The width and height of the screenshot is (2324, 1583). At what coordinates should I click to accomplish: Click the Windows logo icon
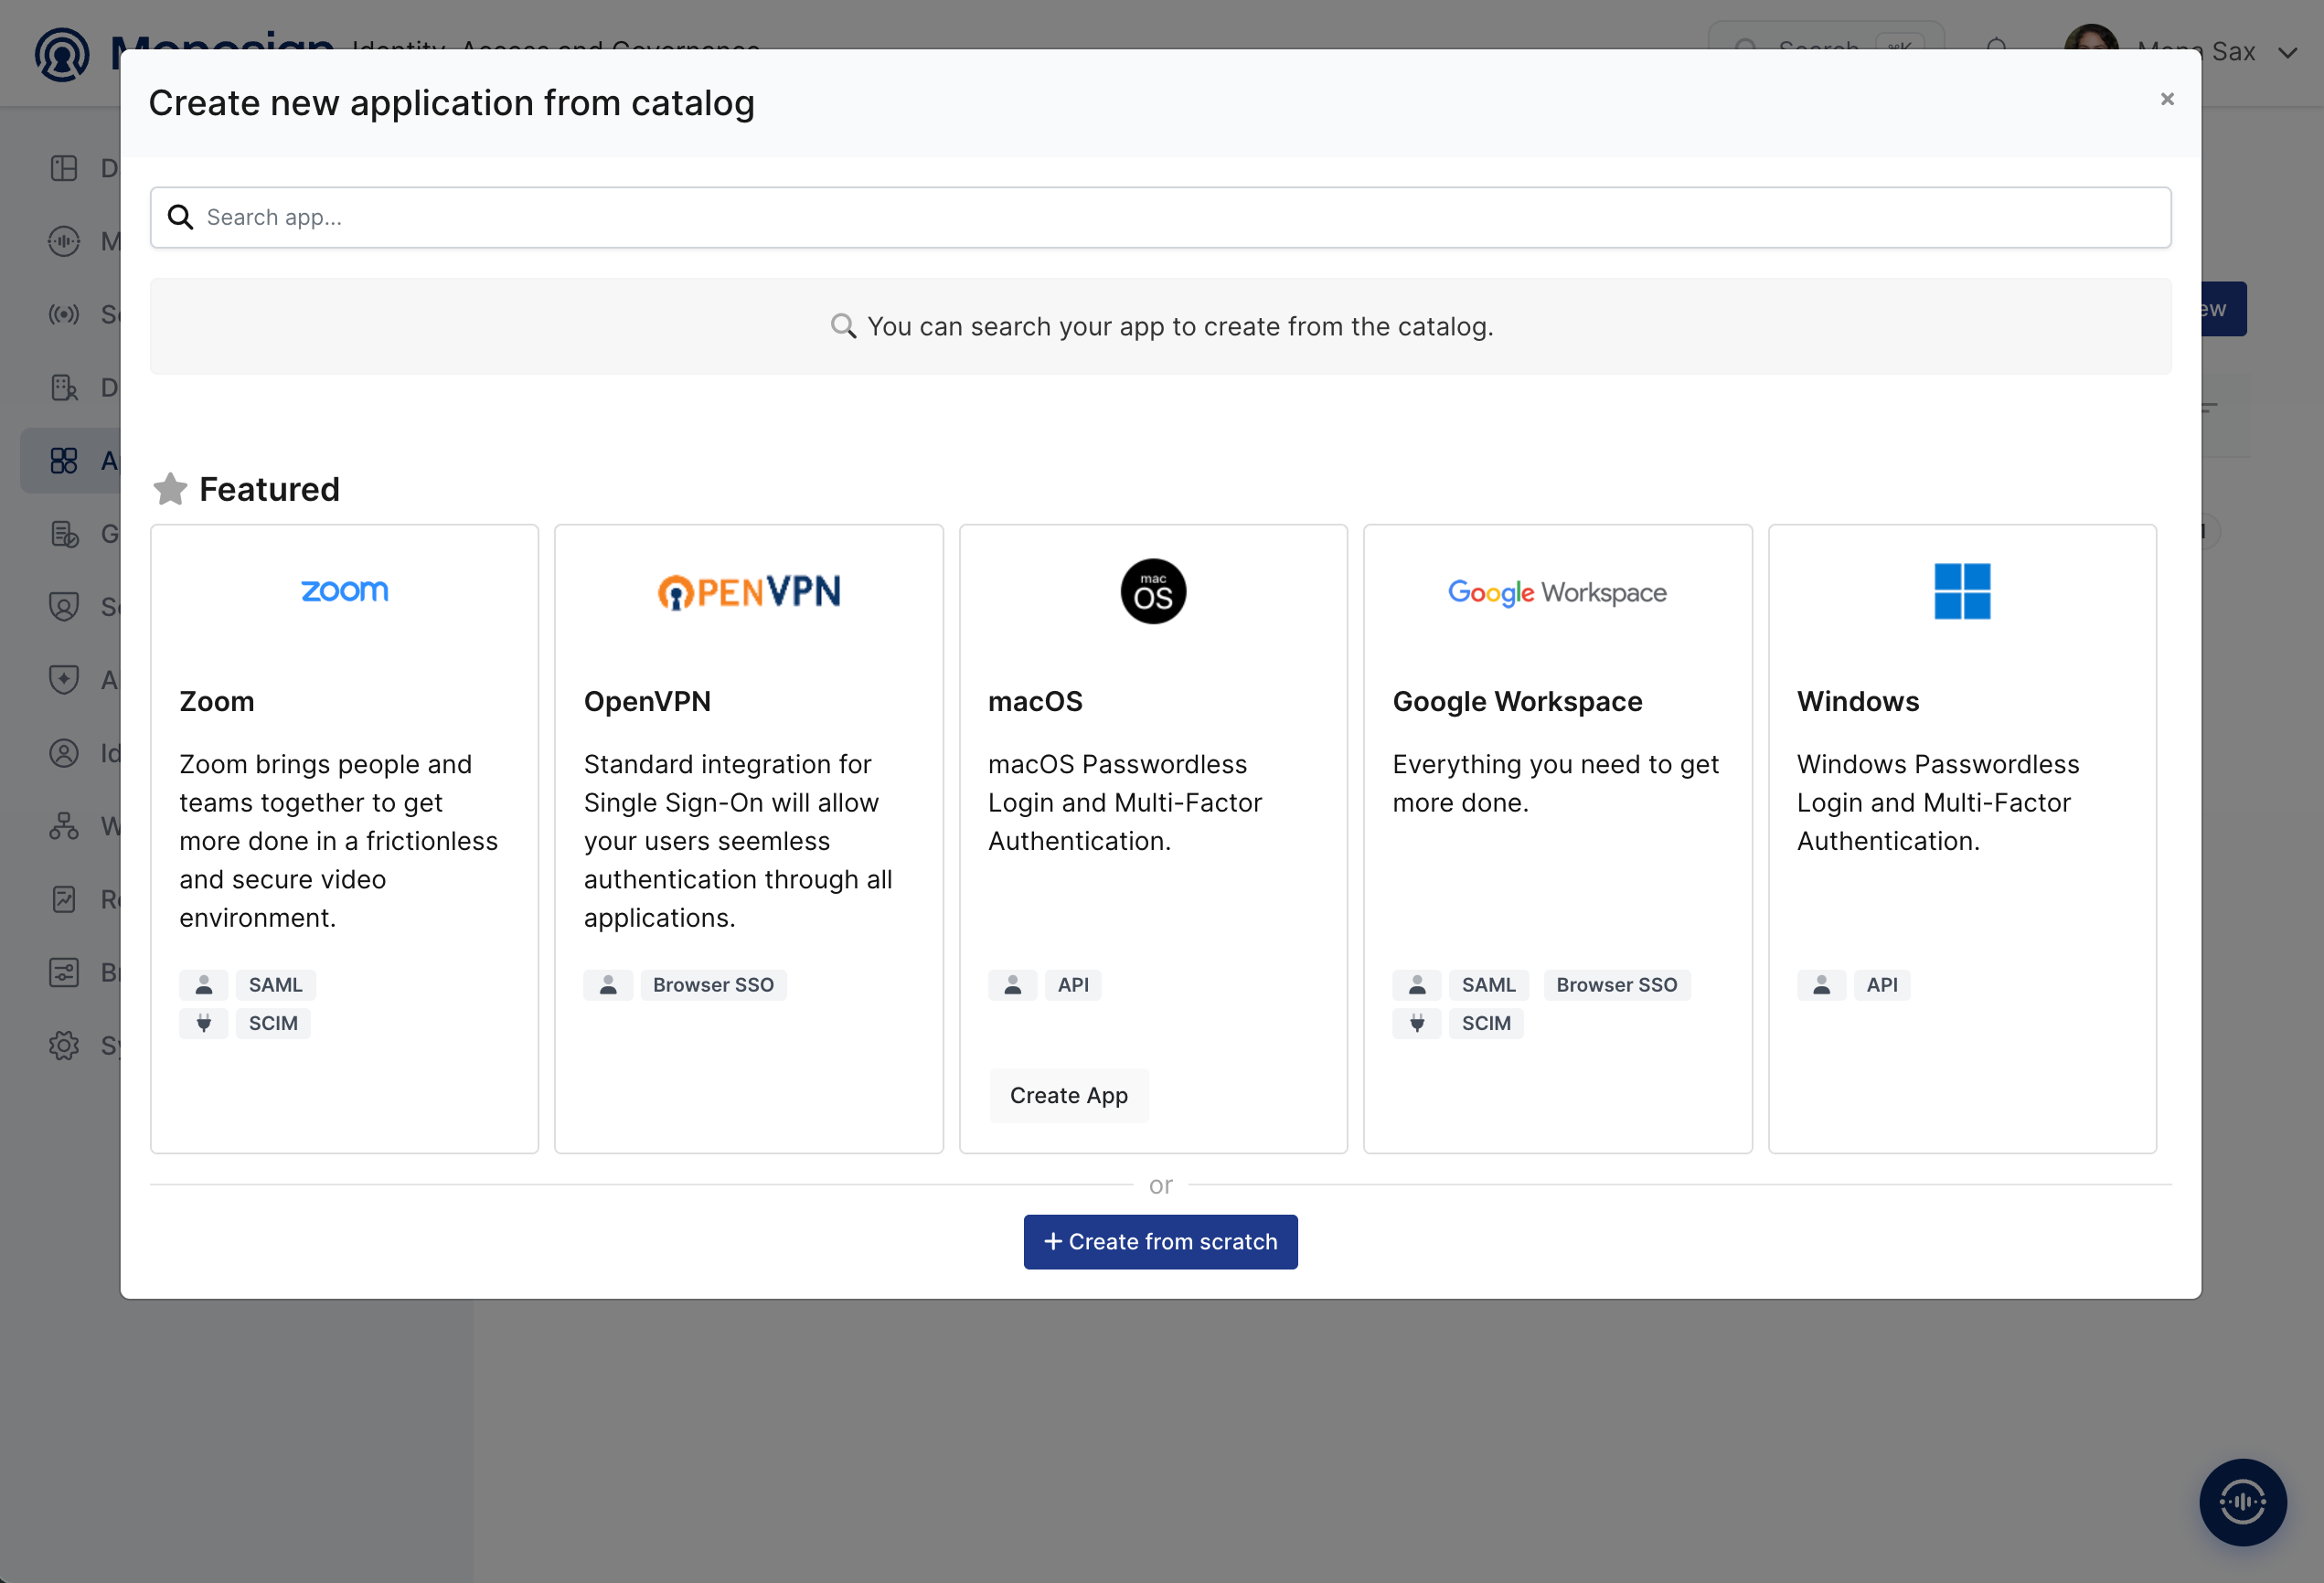(1962, 591)
